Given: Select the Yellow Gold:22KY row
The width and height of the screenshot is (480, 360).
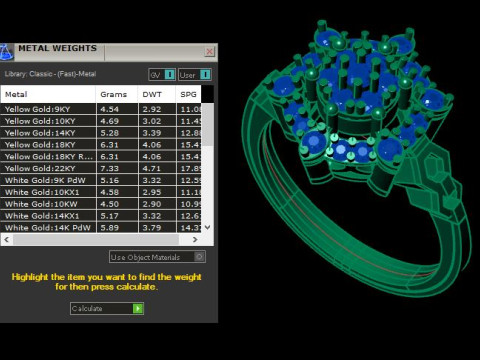Looking at the screenshot, I should 101,168.
